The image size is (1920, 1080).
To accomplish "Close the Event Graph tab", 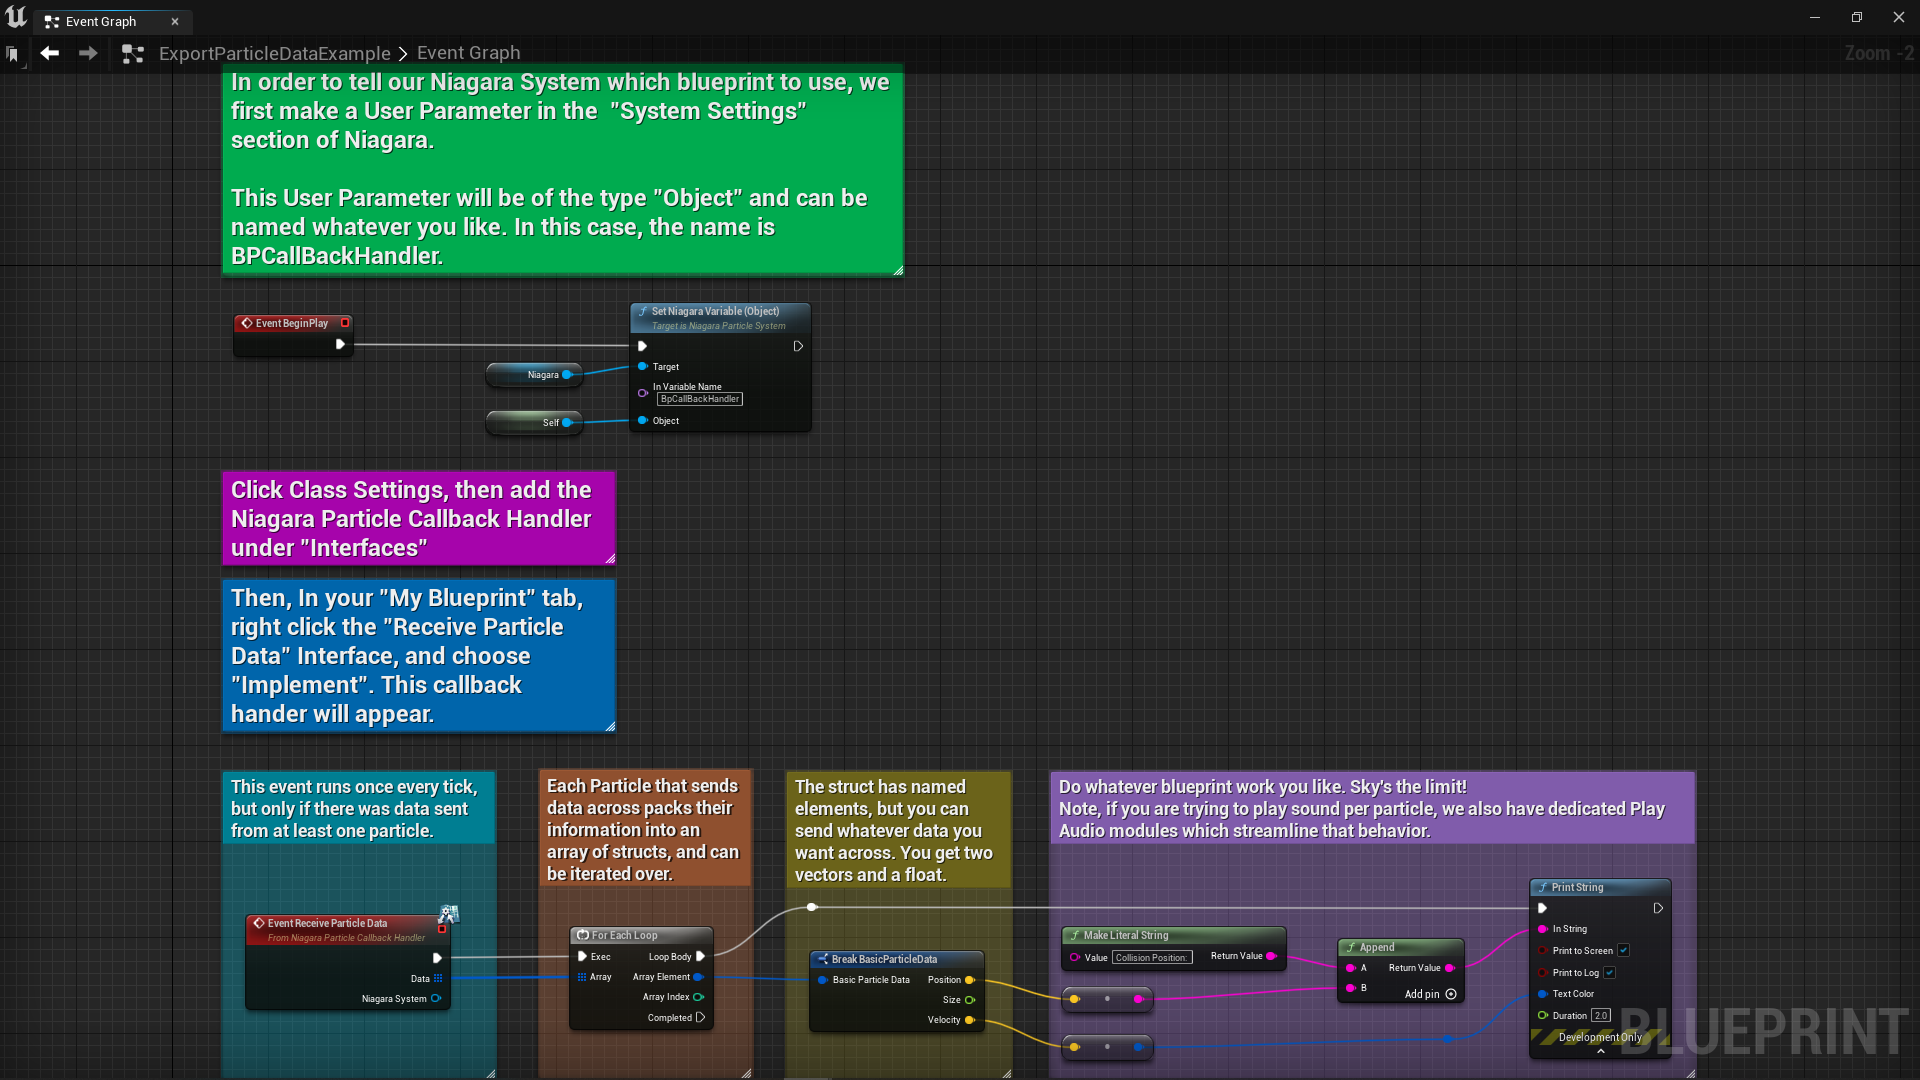I will click(175, 21).
